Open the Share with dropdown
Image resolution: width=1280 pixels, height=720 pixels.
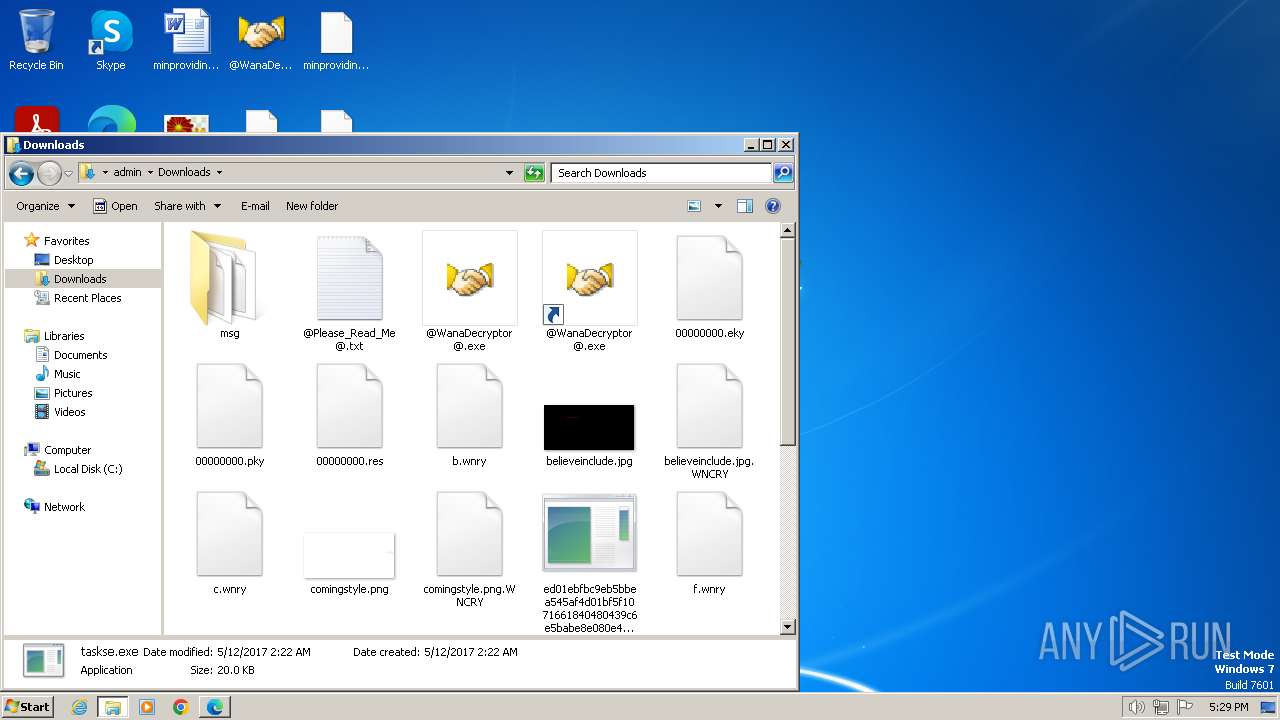pyautogui.click(x=187, y=206)
